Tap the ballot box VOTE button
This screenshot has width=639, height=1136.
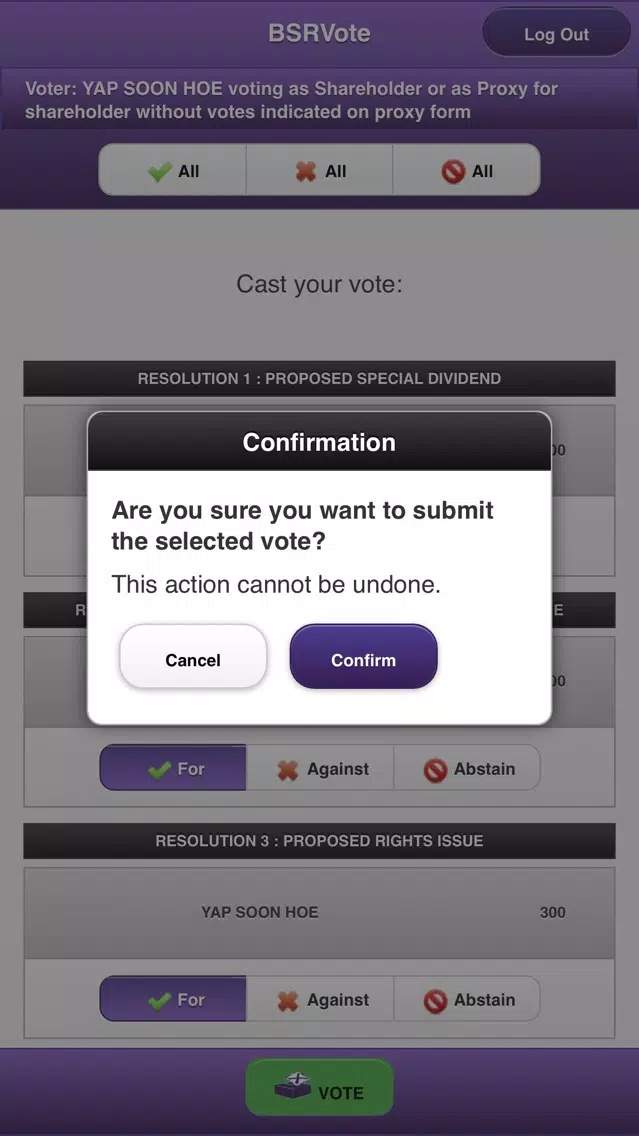(x=320, y=1087)
